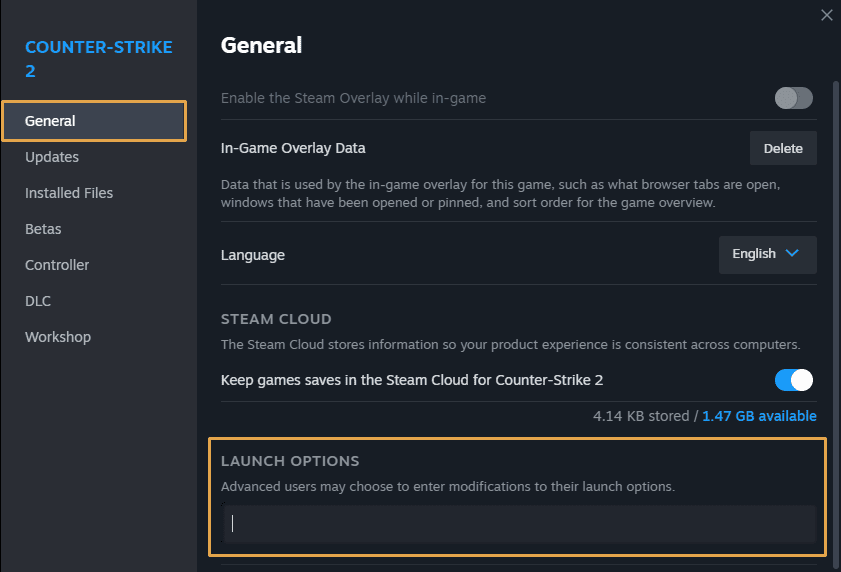Viewport: 841px width, 572px height.
Task: Disable the Steam Cloud saves toggle
Action: 794,380
